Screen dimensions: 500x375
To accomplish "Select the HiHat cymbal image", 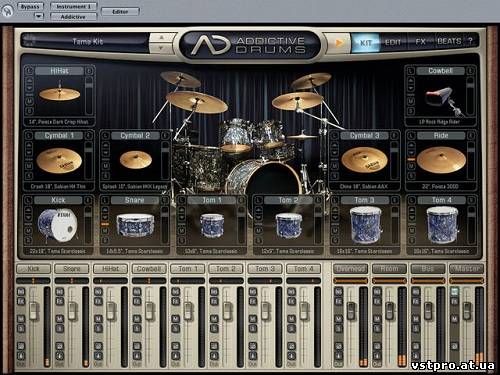I will [60, 93].
